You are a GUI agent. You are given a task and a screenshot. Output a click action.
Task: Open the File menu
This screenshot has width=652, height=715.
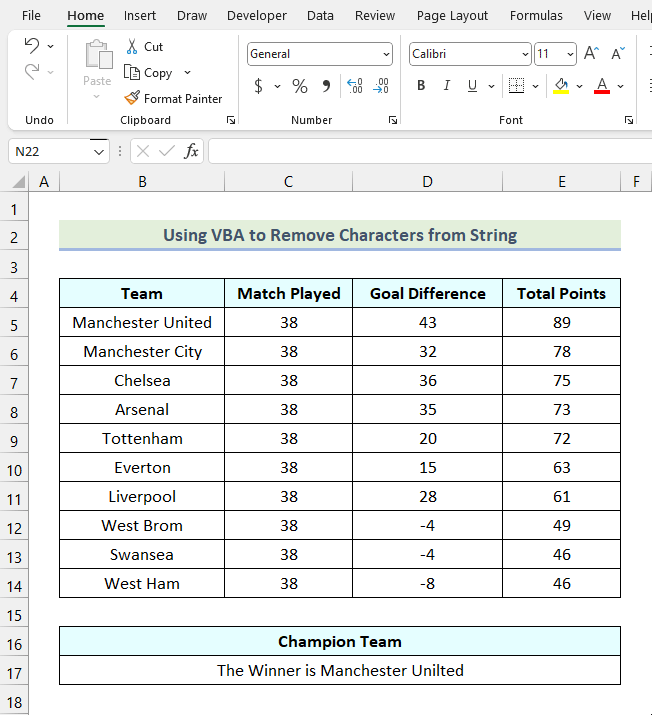click(31, 16)
